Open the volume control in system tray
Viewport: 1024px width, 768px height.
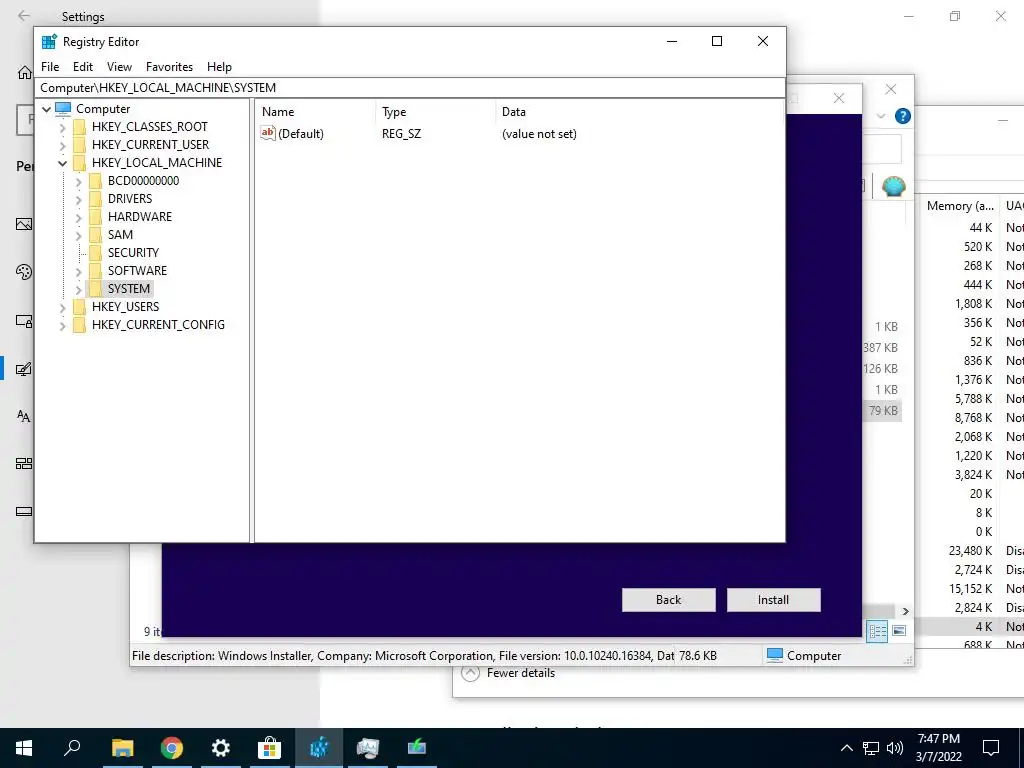click(x=895, y=748)
